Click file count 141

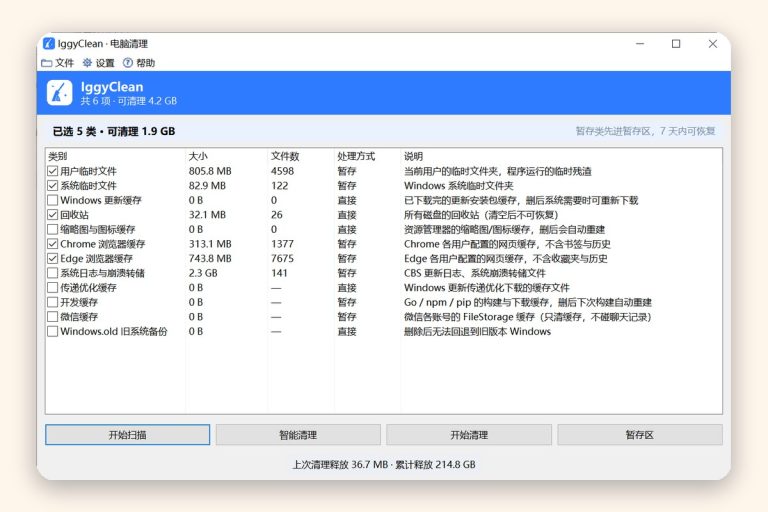point(279,273)
